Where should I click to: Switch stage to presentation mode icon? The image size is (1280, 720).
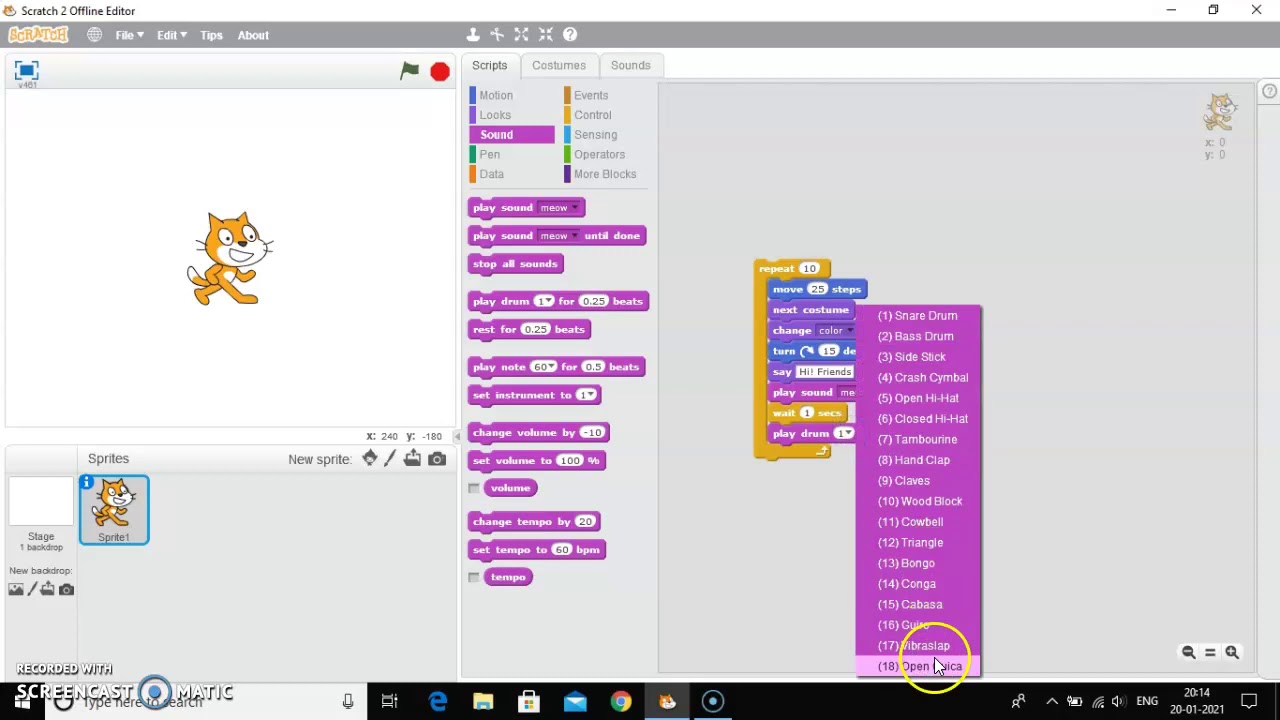[x=26, y=70]
